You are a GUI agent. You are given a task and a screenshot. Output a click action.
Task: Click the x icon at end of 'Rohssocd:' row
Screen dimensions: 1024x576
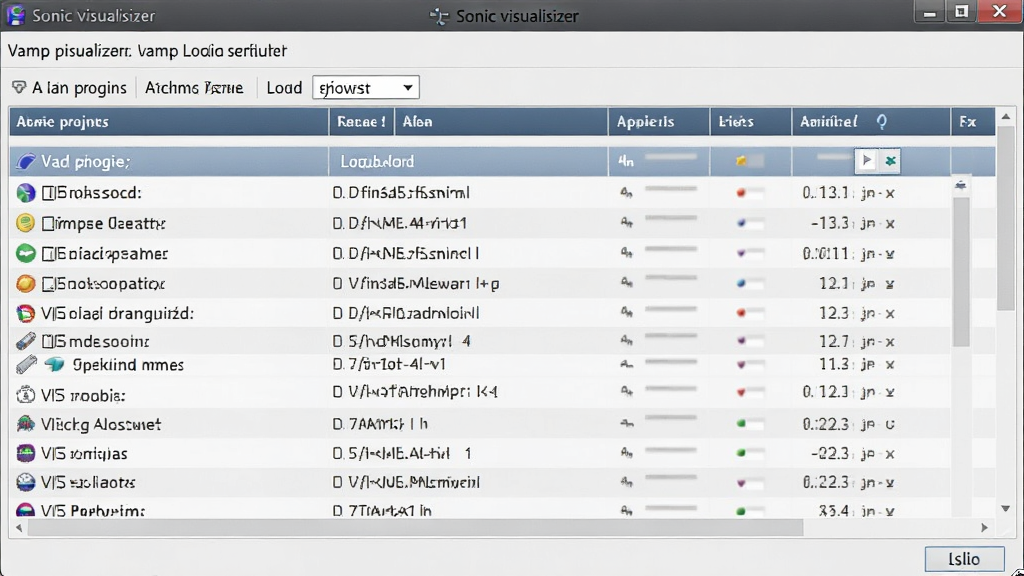(x=889, y=193)
